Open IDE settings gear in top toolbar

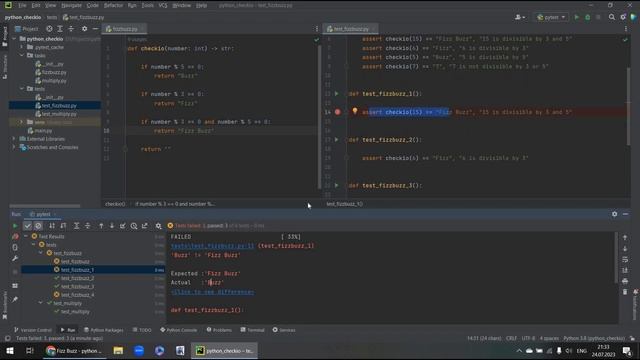tap(623, 17)
